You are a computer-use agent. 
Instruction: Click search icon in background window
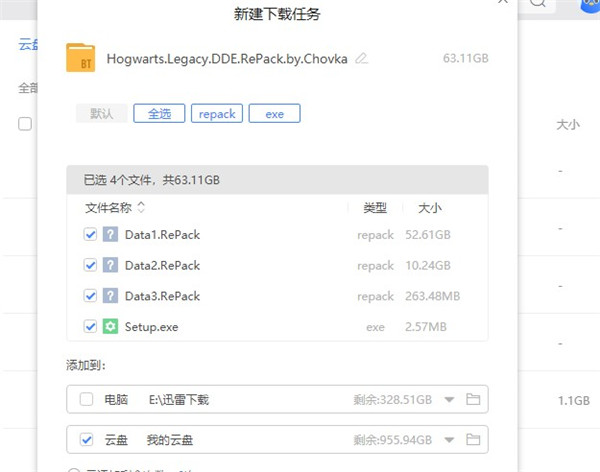[538, 3]
